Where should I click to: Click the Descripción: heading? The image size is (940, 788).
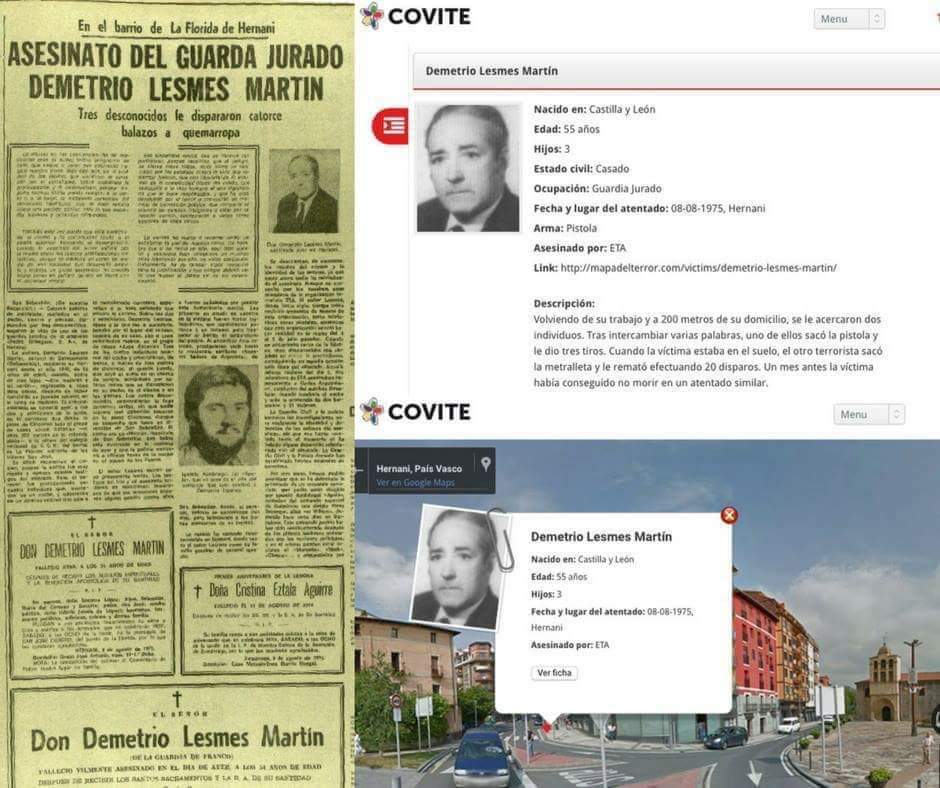564,303
